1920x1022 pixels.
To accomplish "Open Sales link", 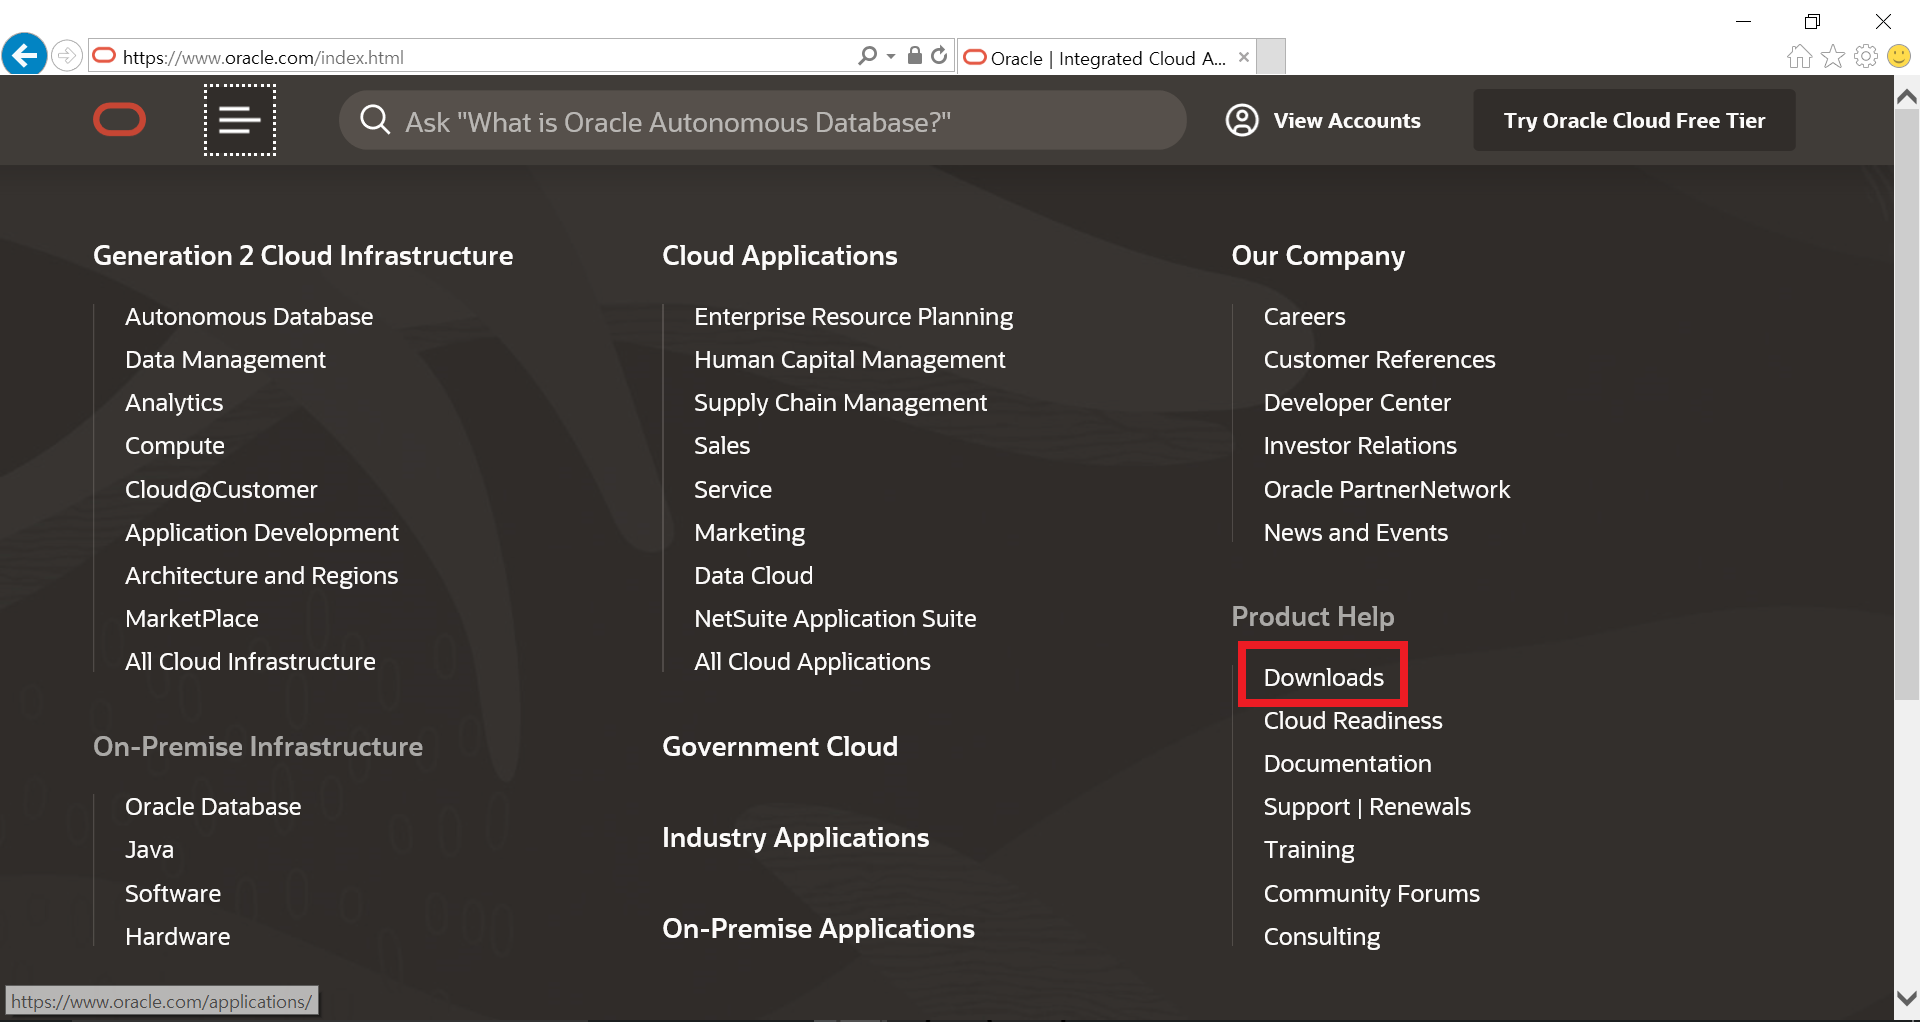I will tap(722, 446).
